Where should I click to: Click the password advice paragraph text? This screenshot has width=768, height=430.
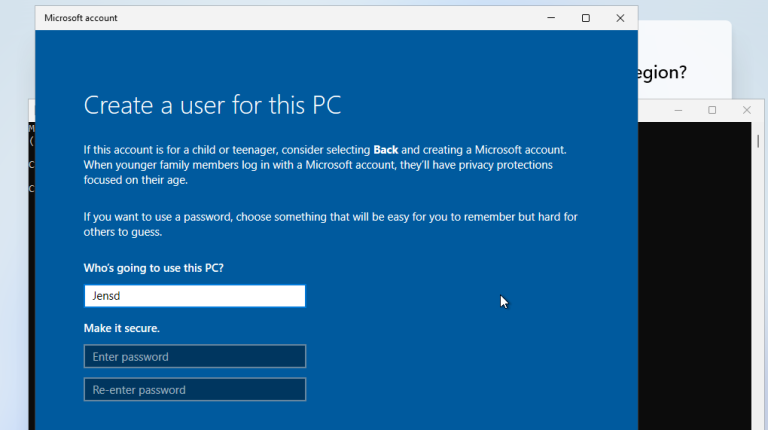tap(330, 224)
